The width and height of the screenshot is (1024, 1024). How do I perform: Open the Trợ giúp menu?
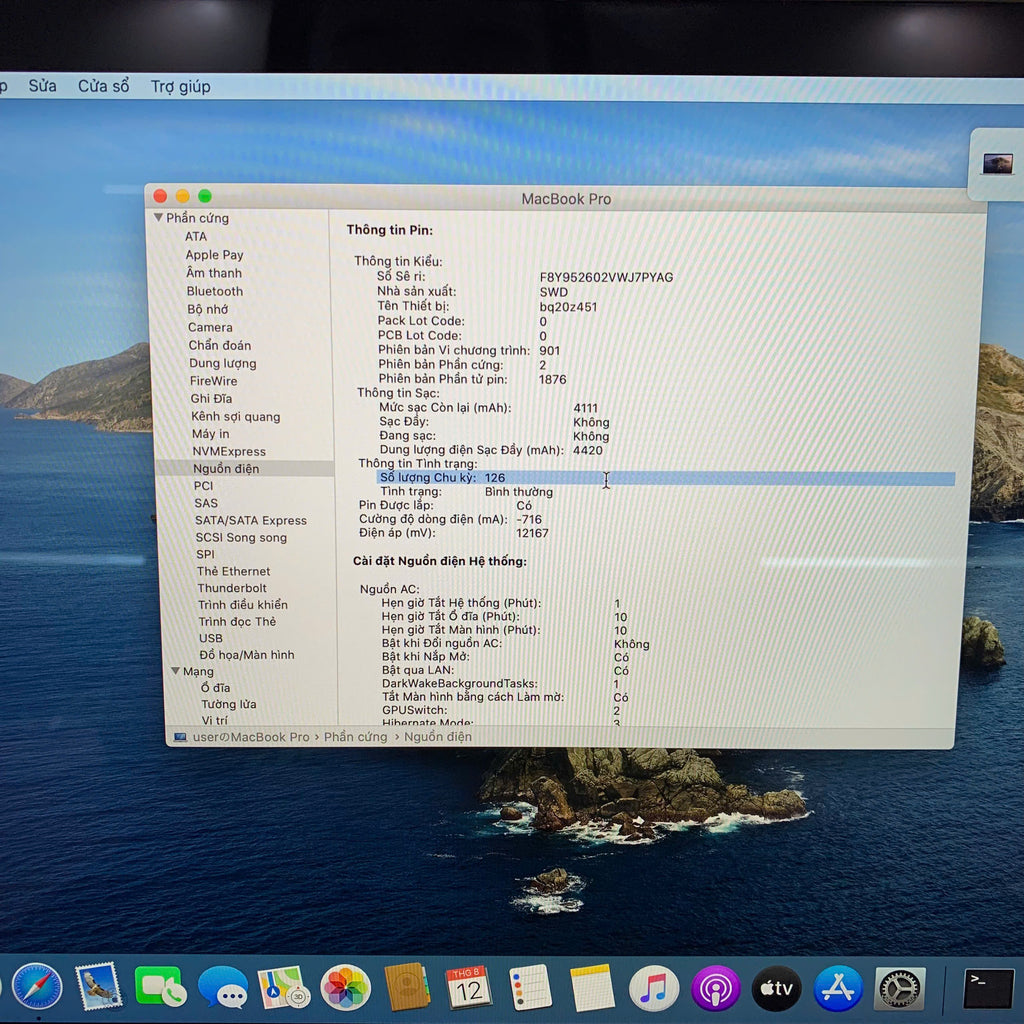tap(180, 87)
